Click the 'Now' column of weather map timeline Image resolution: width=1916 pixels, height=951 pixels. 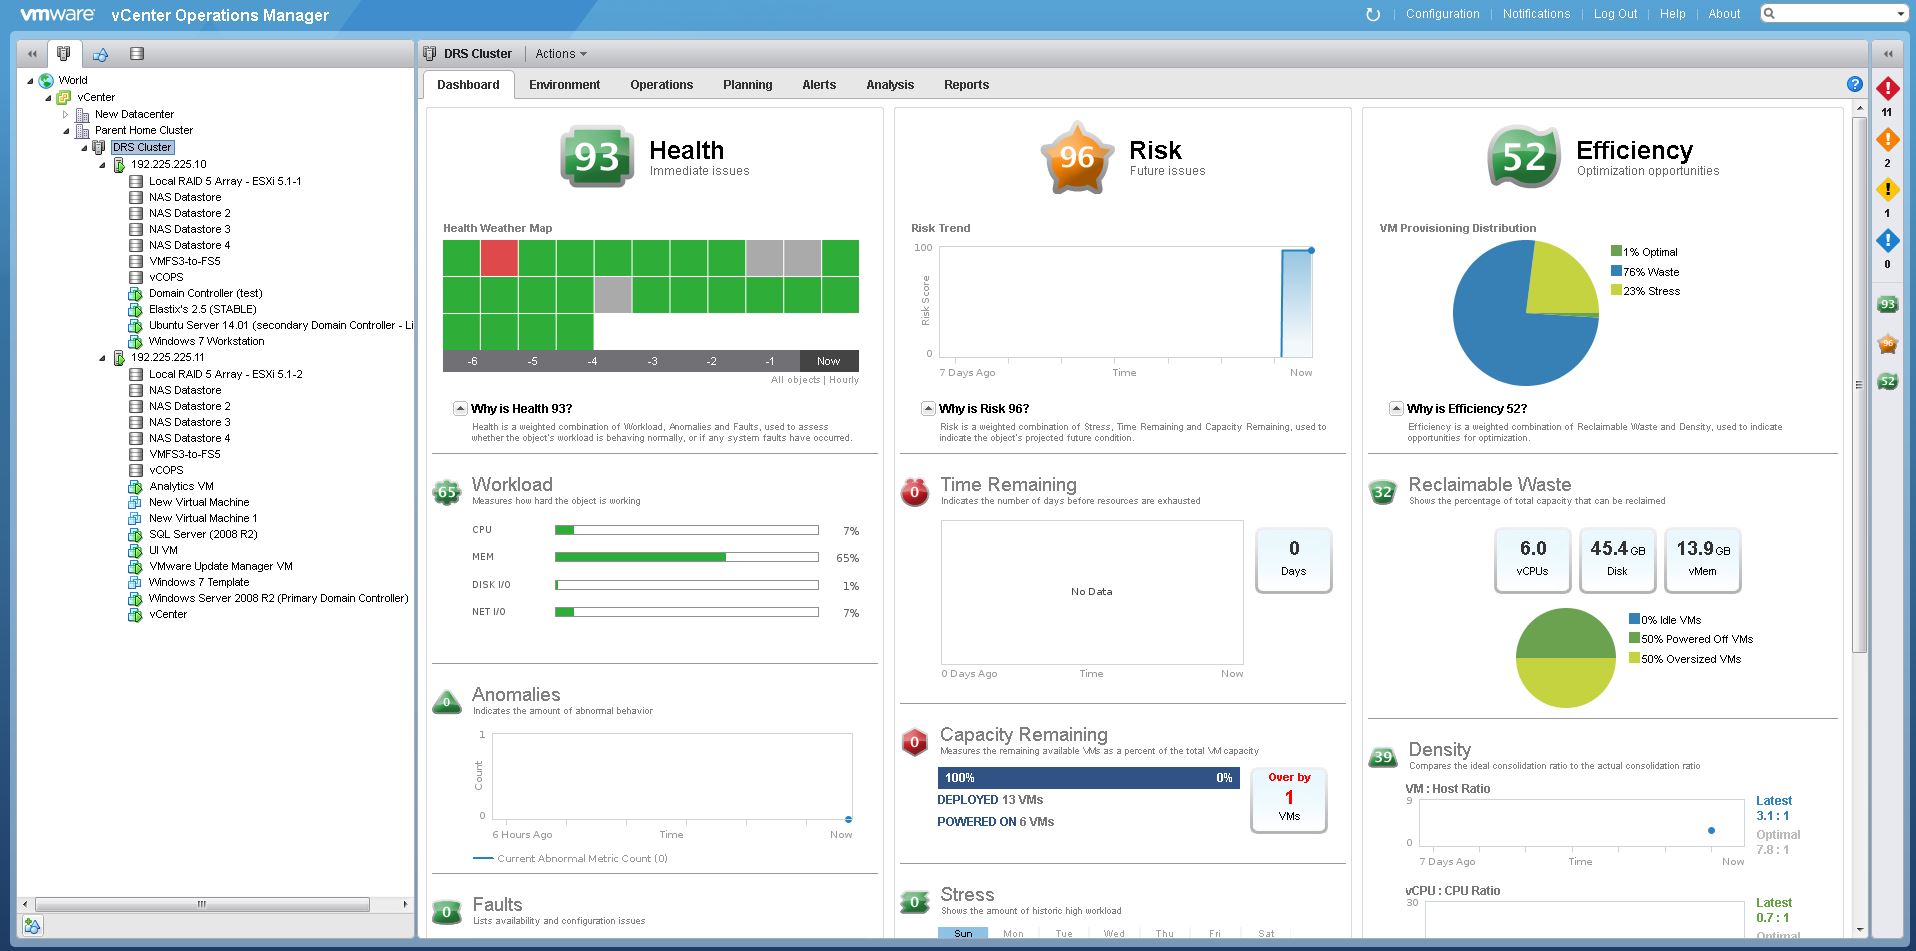829,361
